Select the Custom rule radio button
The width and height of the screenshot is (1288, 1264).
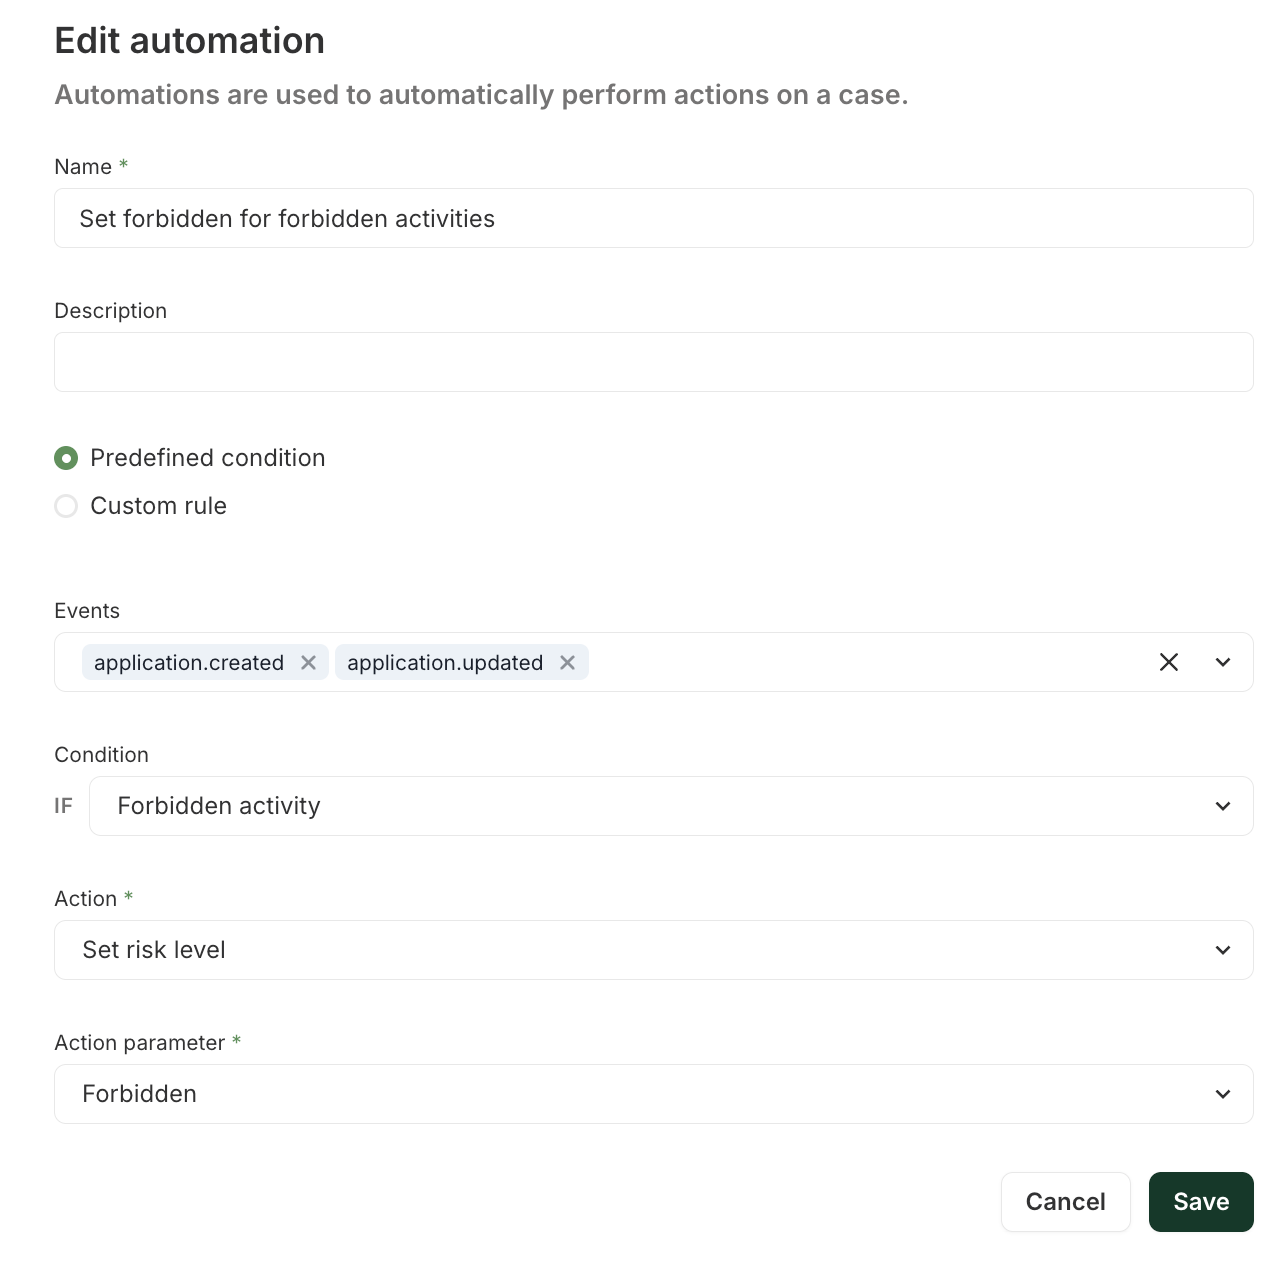coord(66,506)
